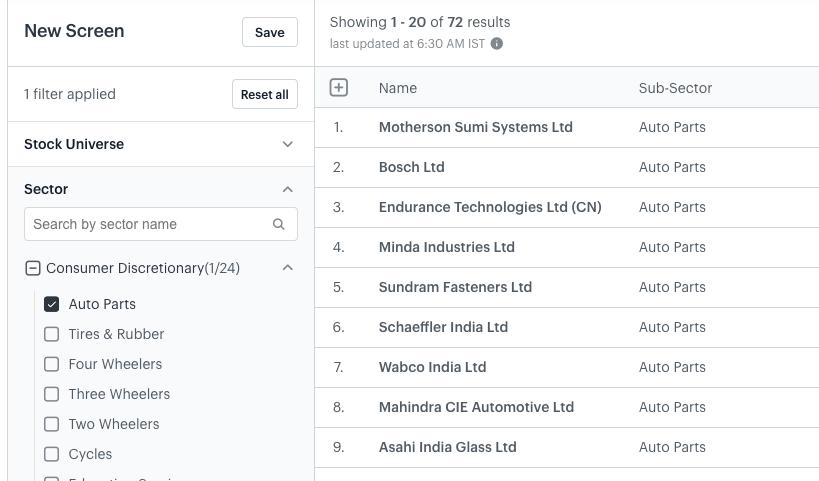The image size is (819, 481).
Task: Click the New Screen title
Action: click(74, 31)
